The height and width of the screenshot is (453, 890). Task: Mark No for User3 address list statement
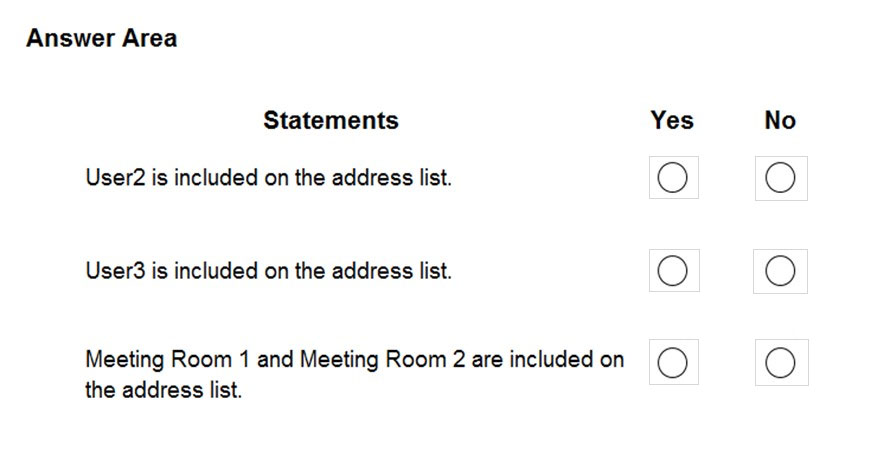pos(780,271)
